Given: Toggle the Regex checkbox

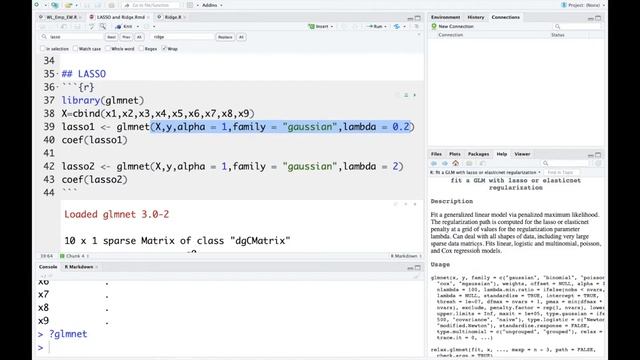Looking at the screenshot, I should tap(141, 49).
